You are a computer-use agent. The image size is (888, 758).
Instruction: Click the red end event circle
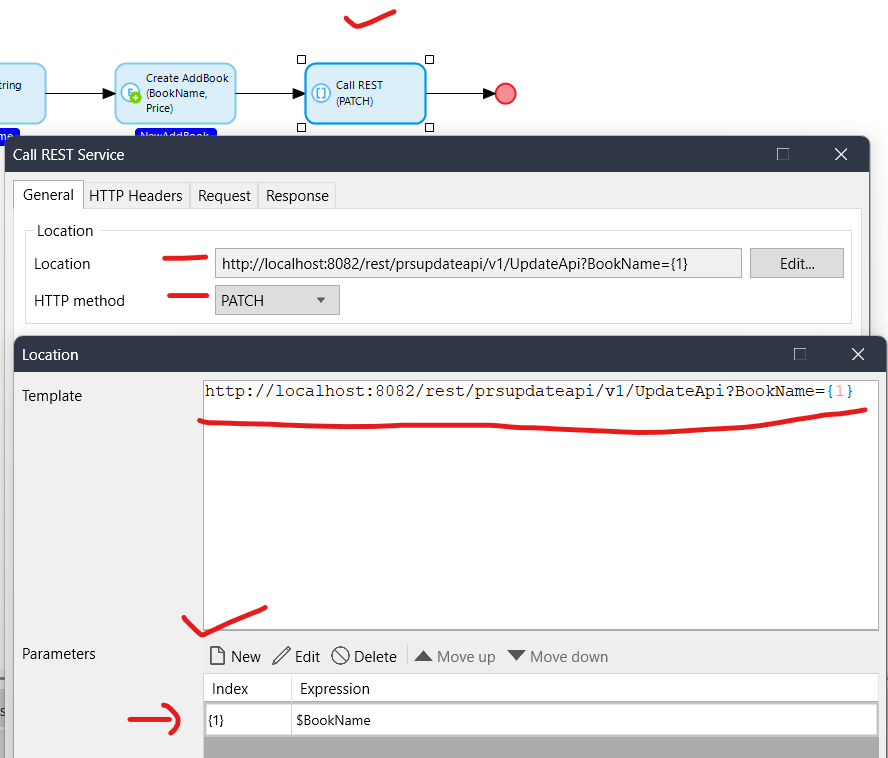click(505, 93)
